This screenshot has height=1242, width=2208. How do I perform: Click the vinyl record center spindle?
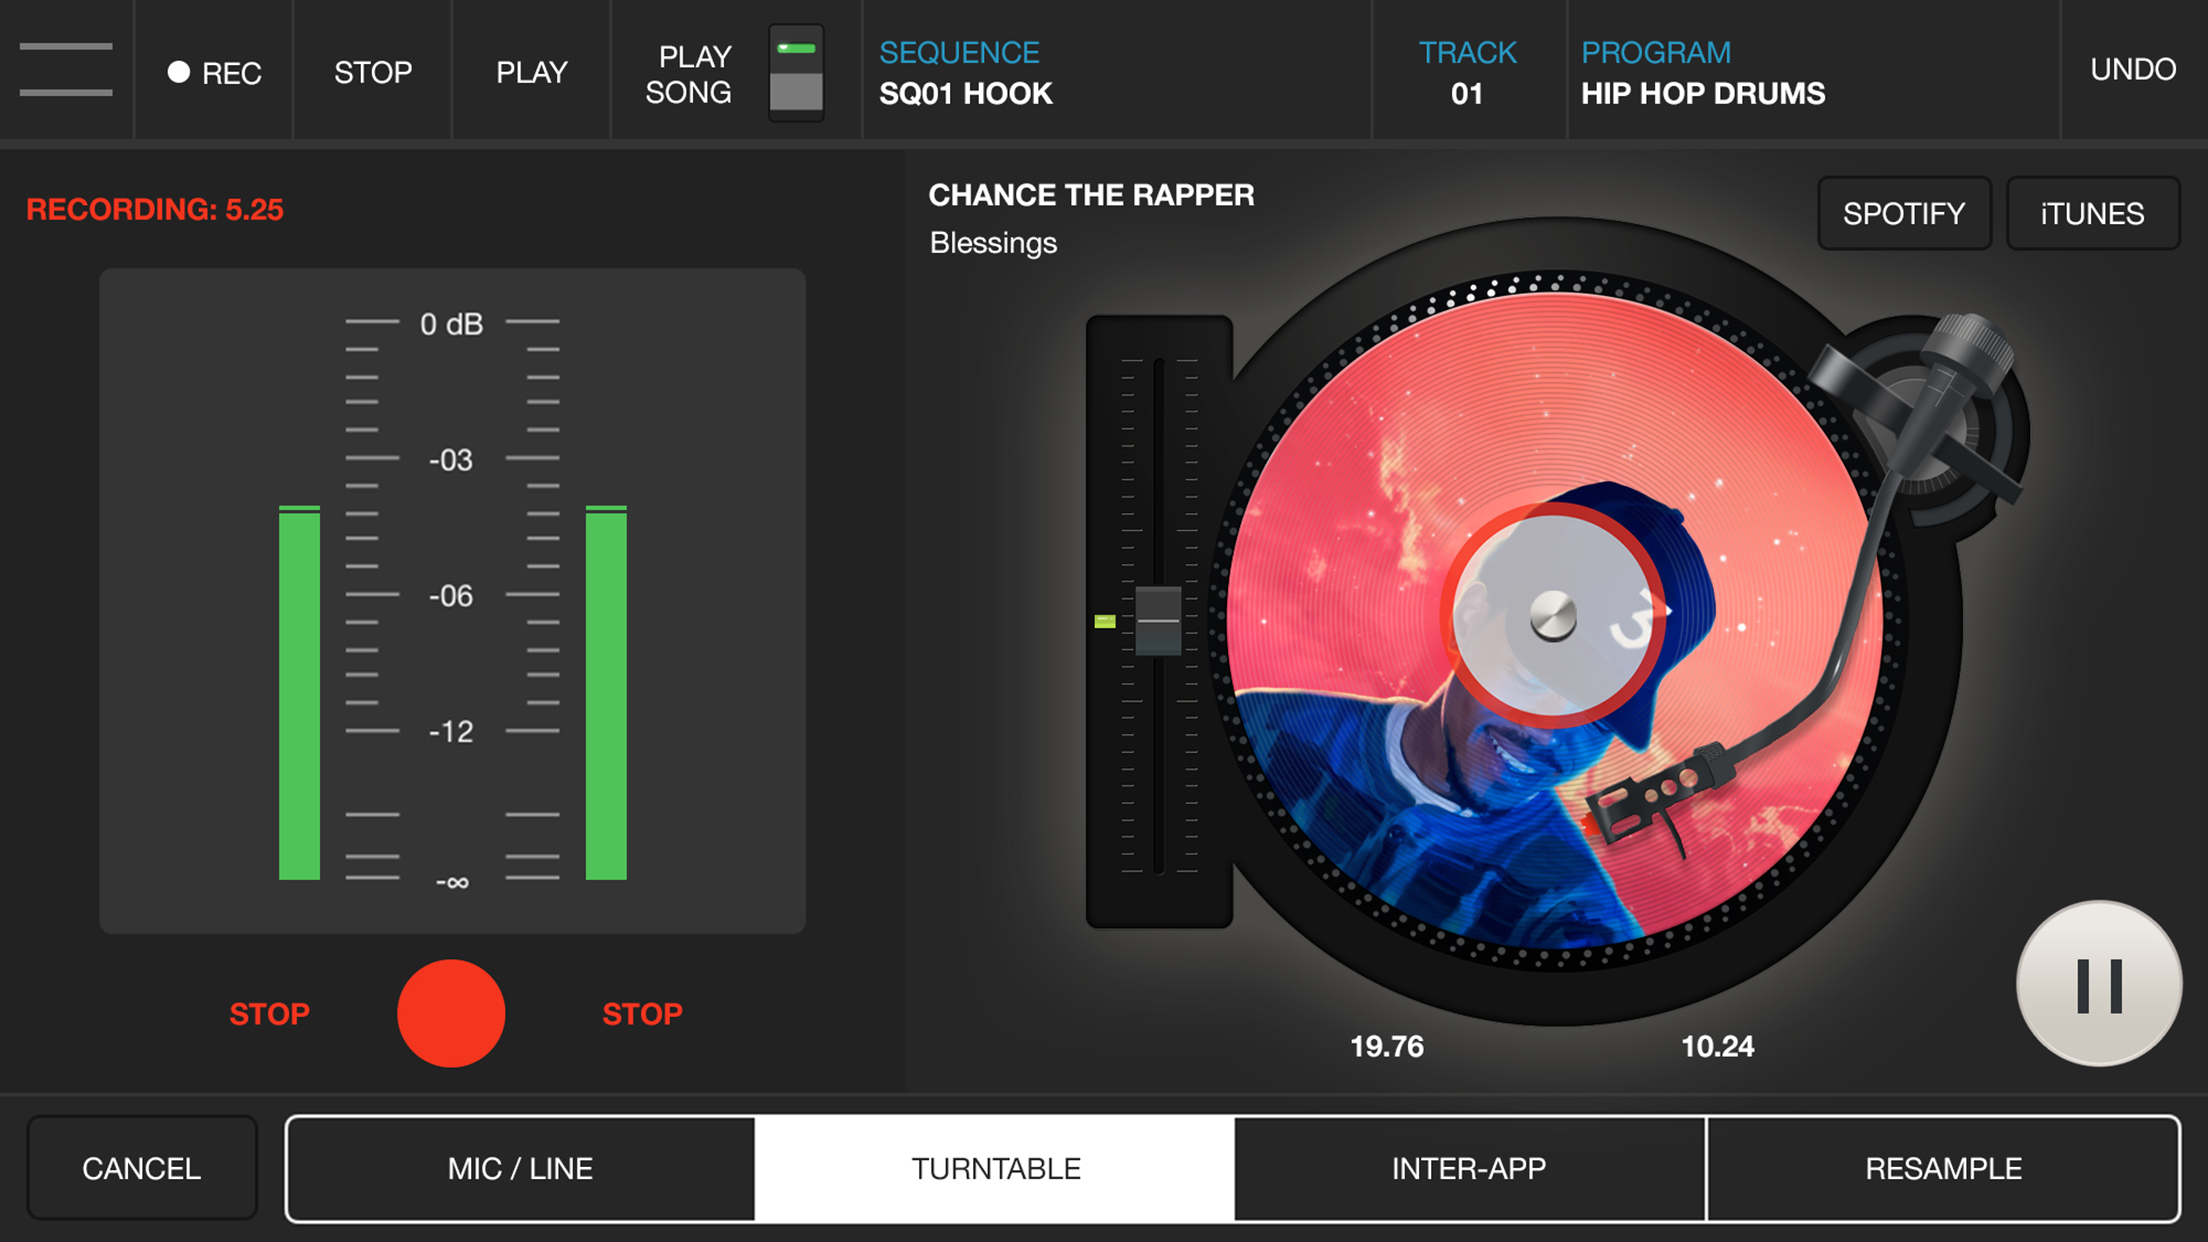pyautogui.click(x=1553, y=615)
